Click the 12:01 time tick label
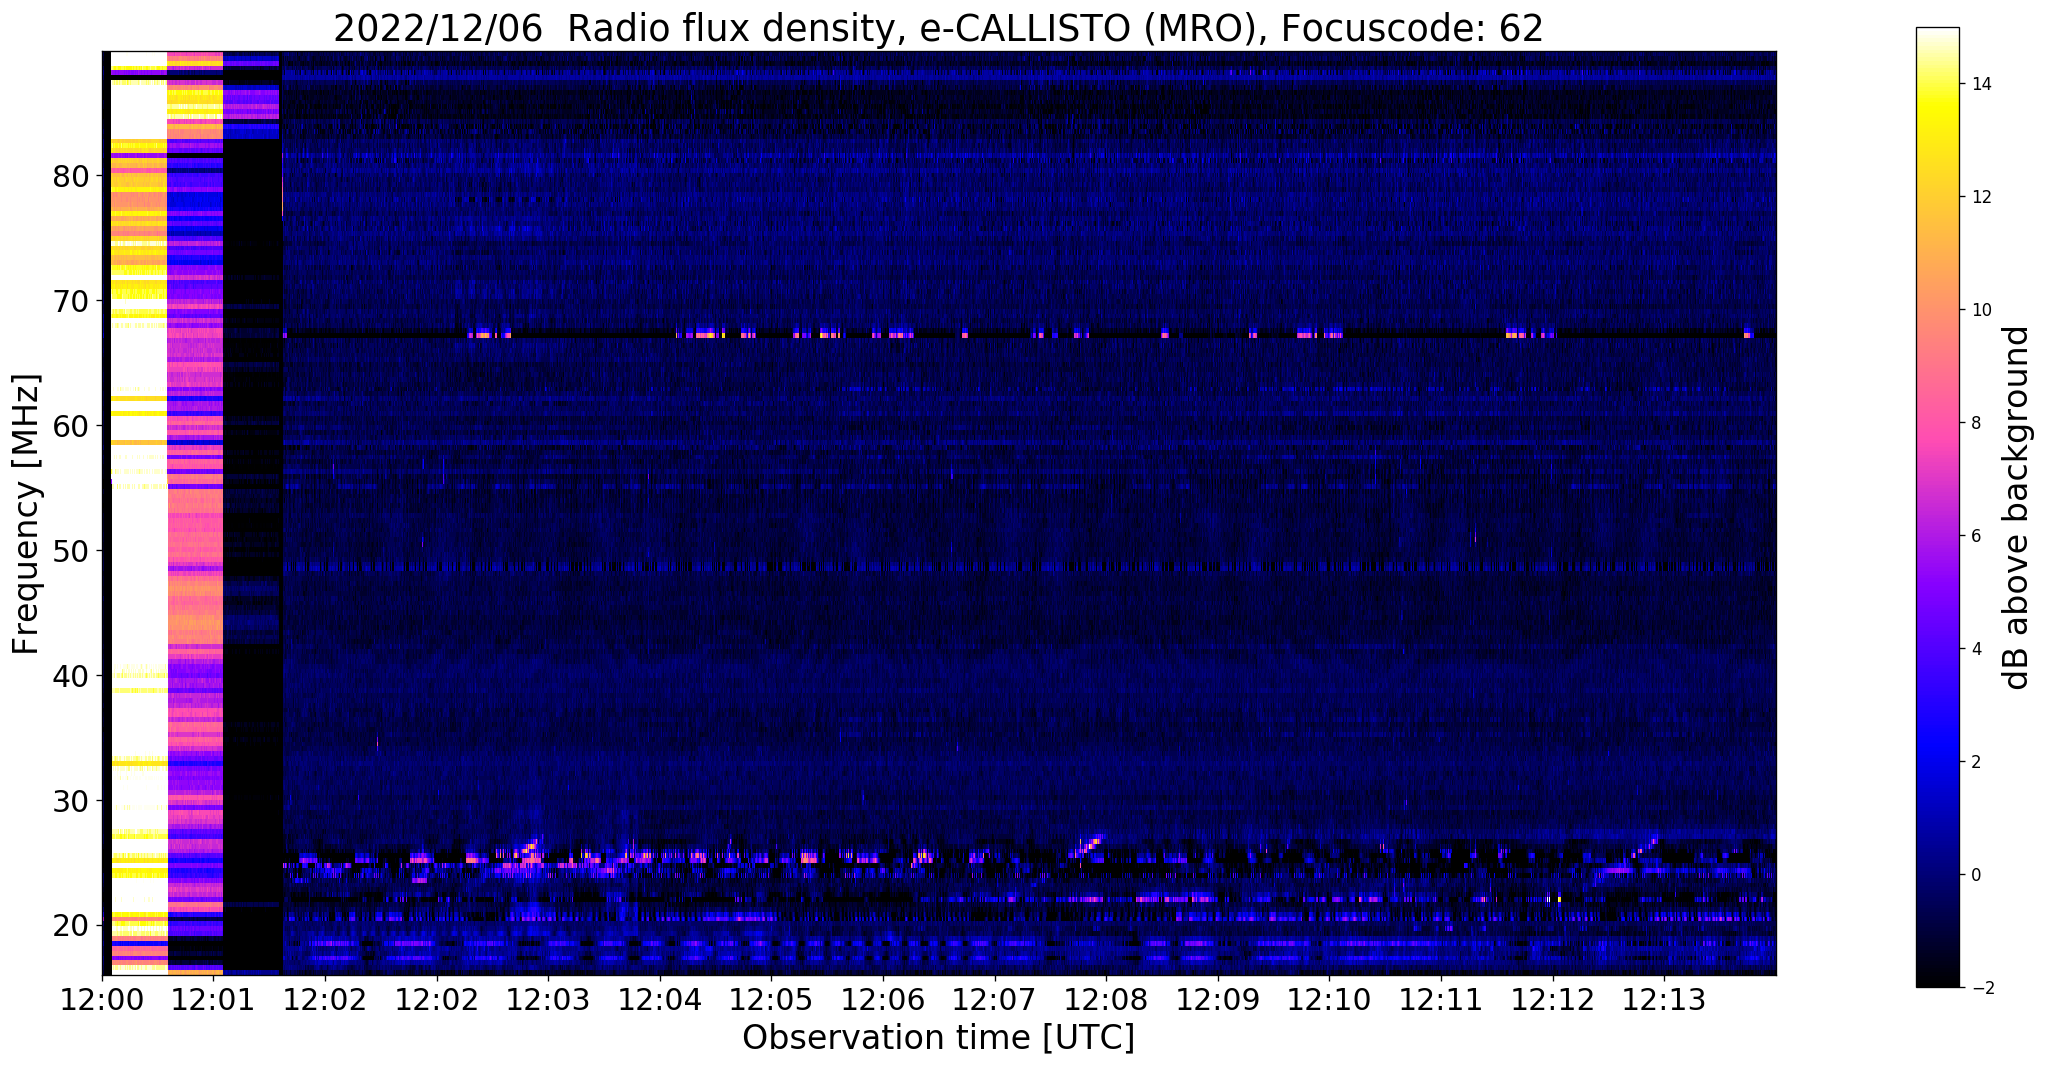The height and width of the screenshot is (1067, 2047). (x=214, y=999)
